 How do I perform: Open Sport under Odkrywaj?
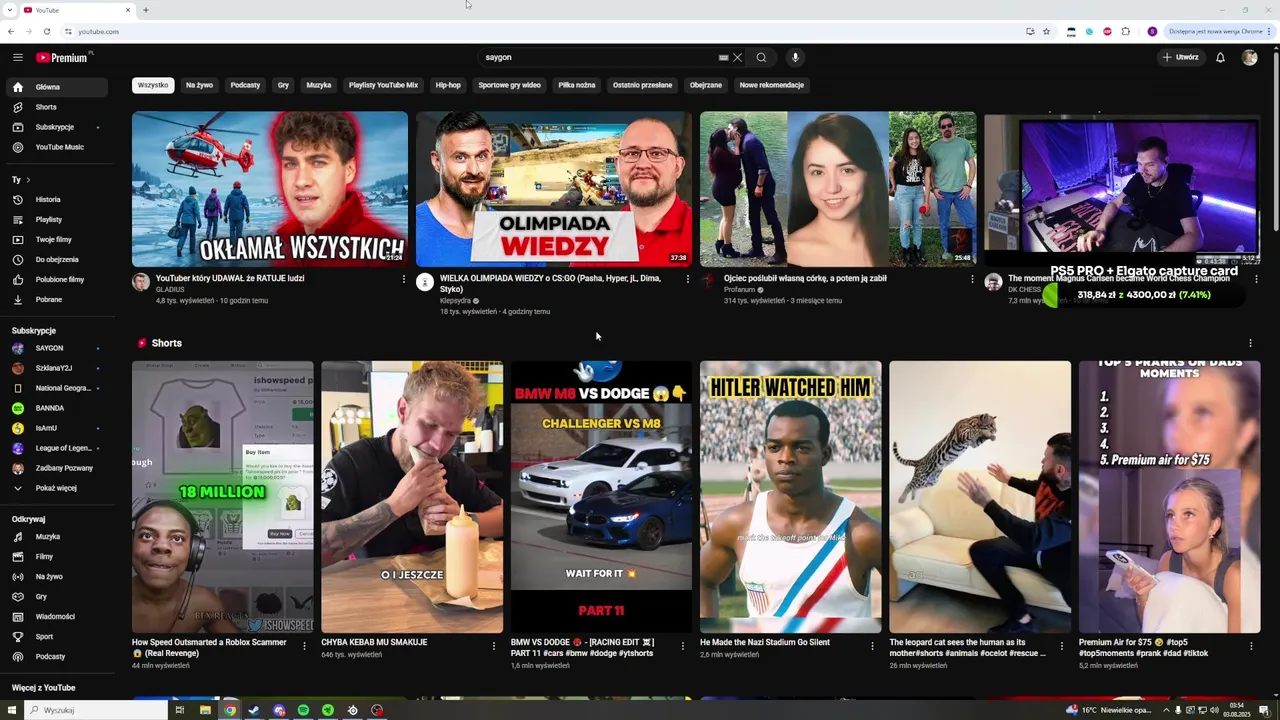point(59,637)
